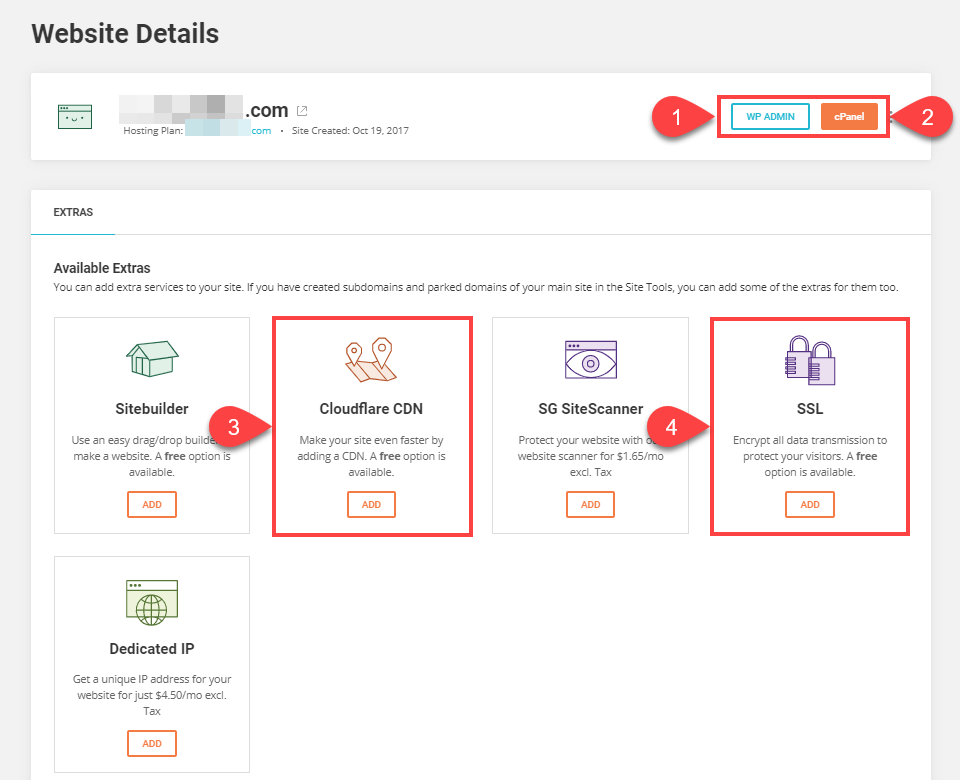Screen dimensions: 960x780
Task: Click the Dedicated IP globe icon
Action: click(x=151, y=600)
